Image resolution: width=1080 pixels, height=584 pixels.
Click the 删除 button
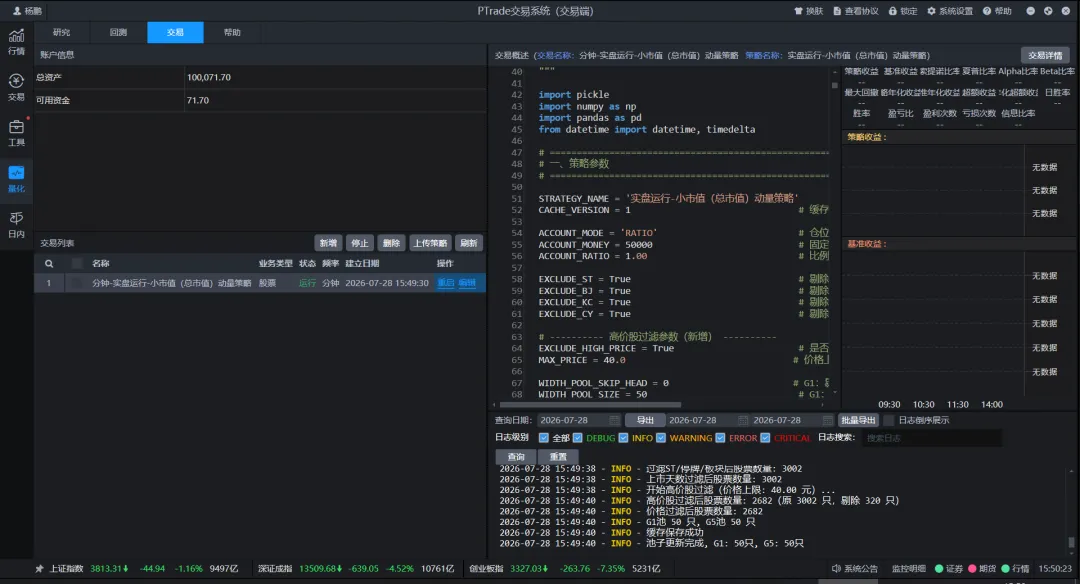point(391,243)
